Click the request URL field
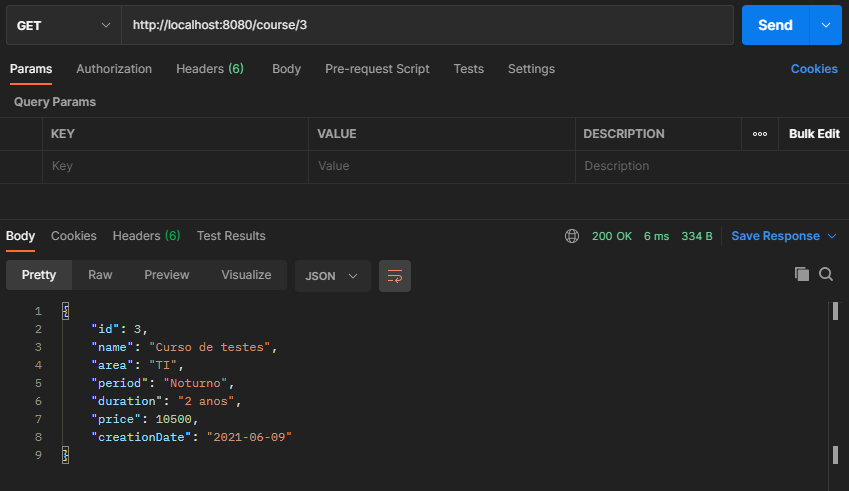Viewport: 849px width, 491px height. (x=427, y=25)
